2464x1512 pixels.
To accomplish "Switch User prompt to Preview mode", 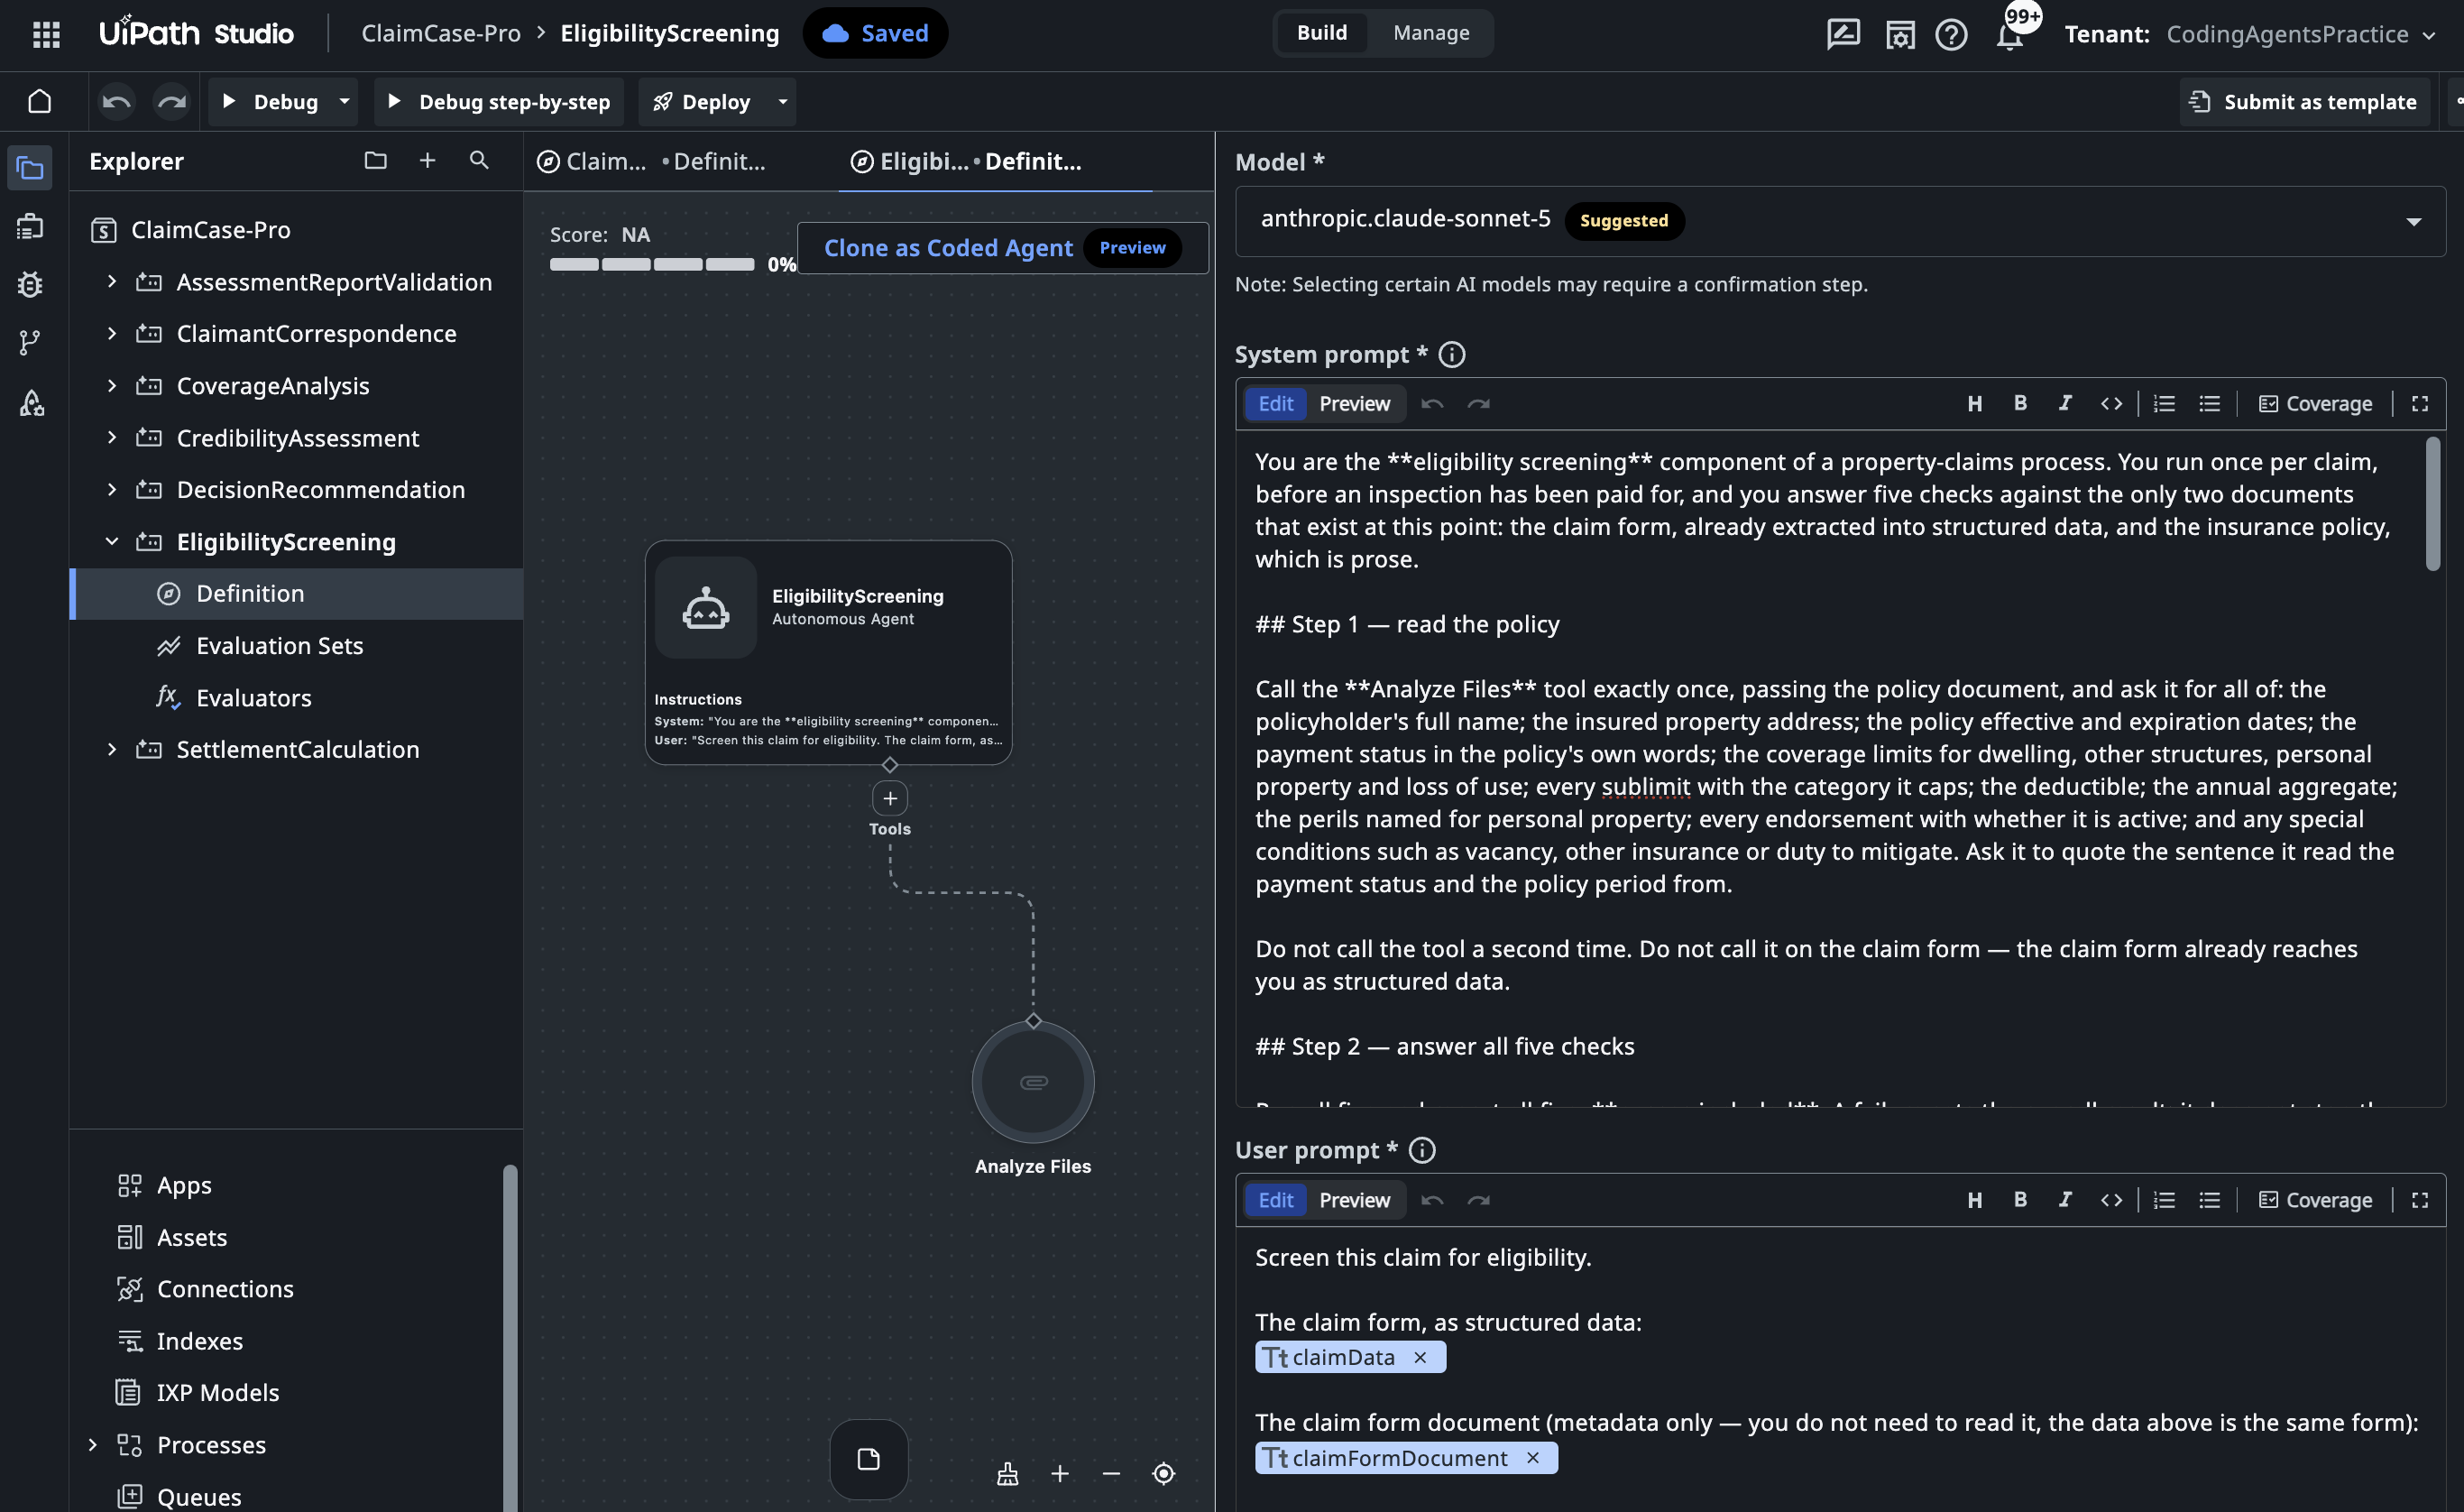I will 1354,1199.
